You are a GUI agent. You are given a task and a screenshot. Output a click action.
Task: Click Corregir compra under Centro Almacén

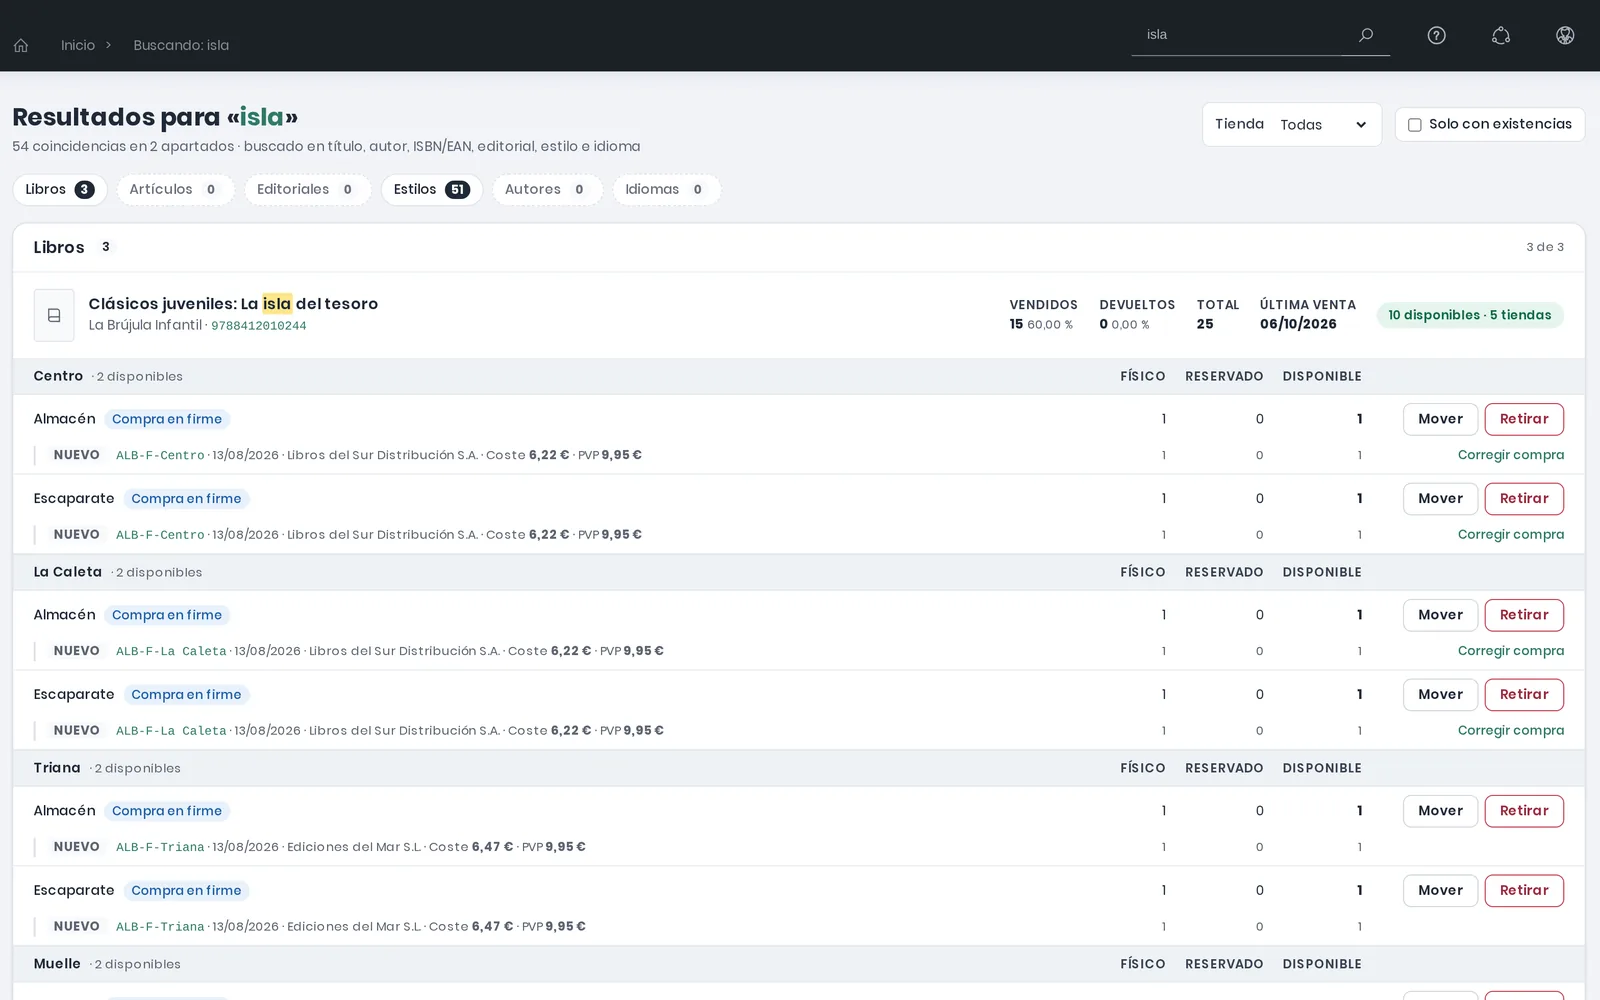coord(1511,455)
